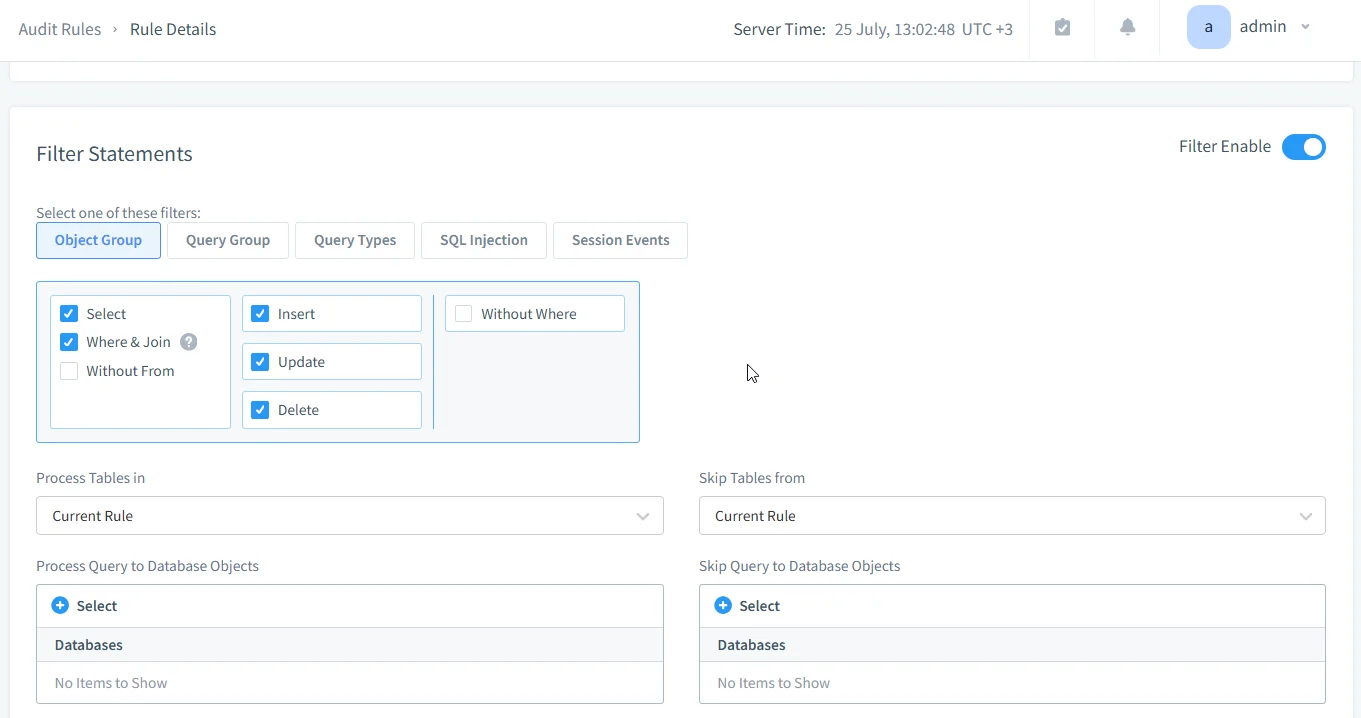This screenshot has width=1361, height=718.
Task: Toggle the Filter Enable switch
Action: 1303,147
